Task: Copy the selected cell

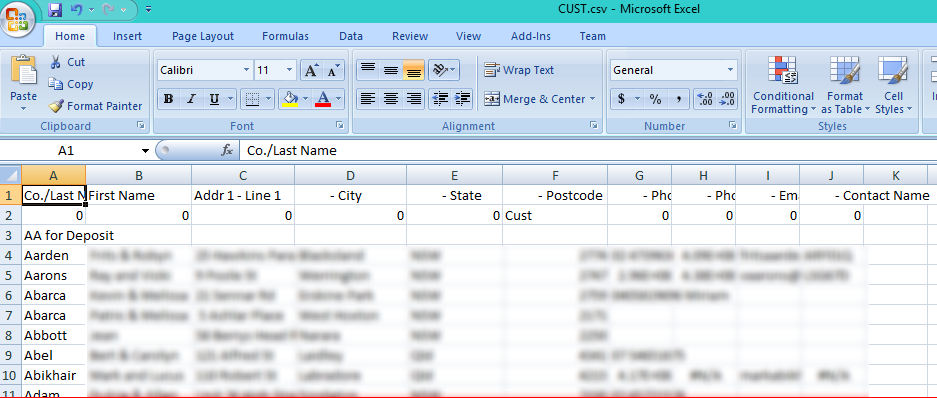Action: (x=71, y=84)
